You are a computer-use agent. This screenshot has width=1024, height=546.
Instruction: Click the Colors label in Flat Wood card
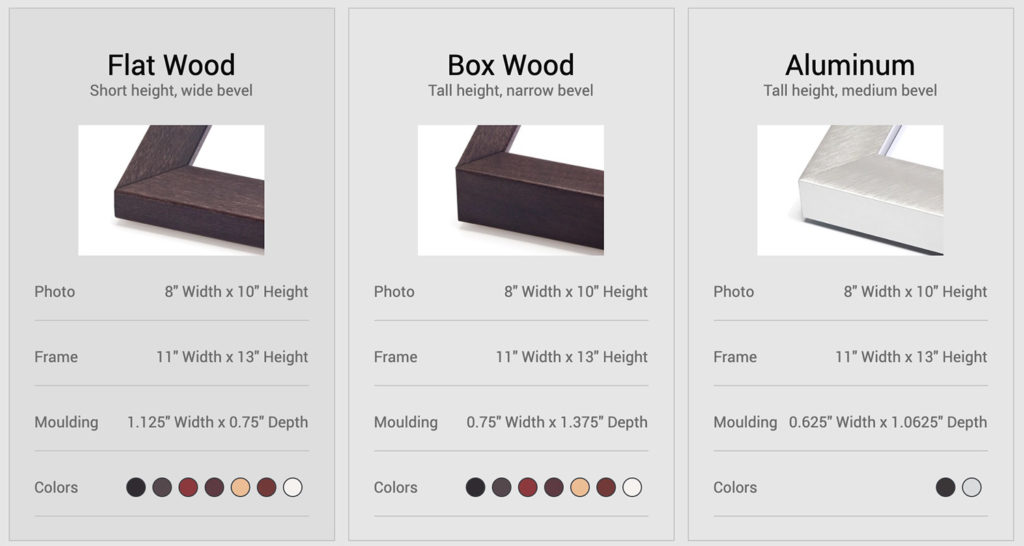pyautogui.click(x=56, y=488)
